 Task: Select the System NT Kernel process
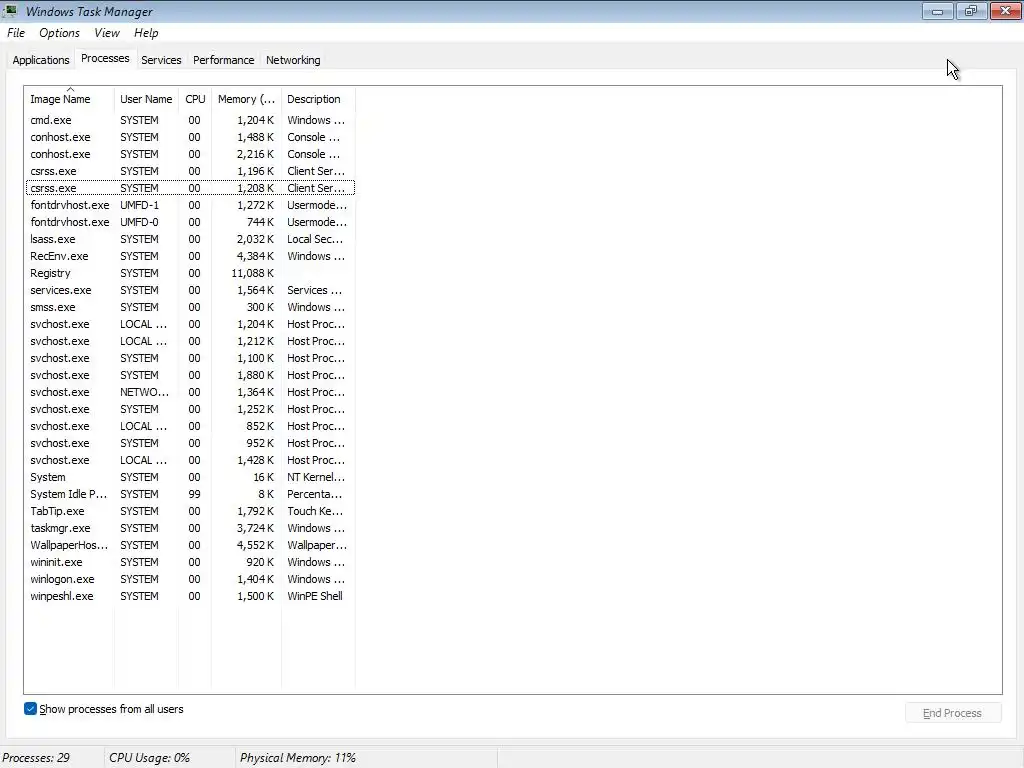click(190, 477)
